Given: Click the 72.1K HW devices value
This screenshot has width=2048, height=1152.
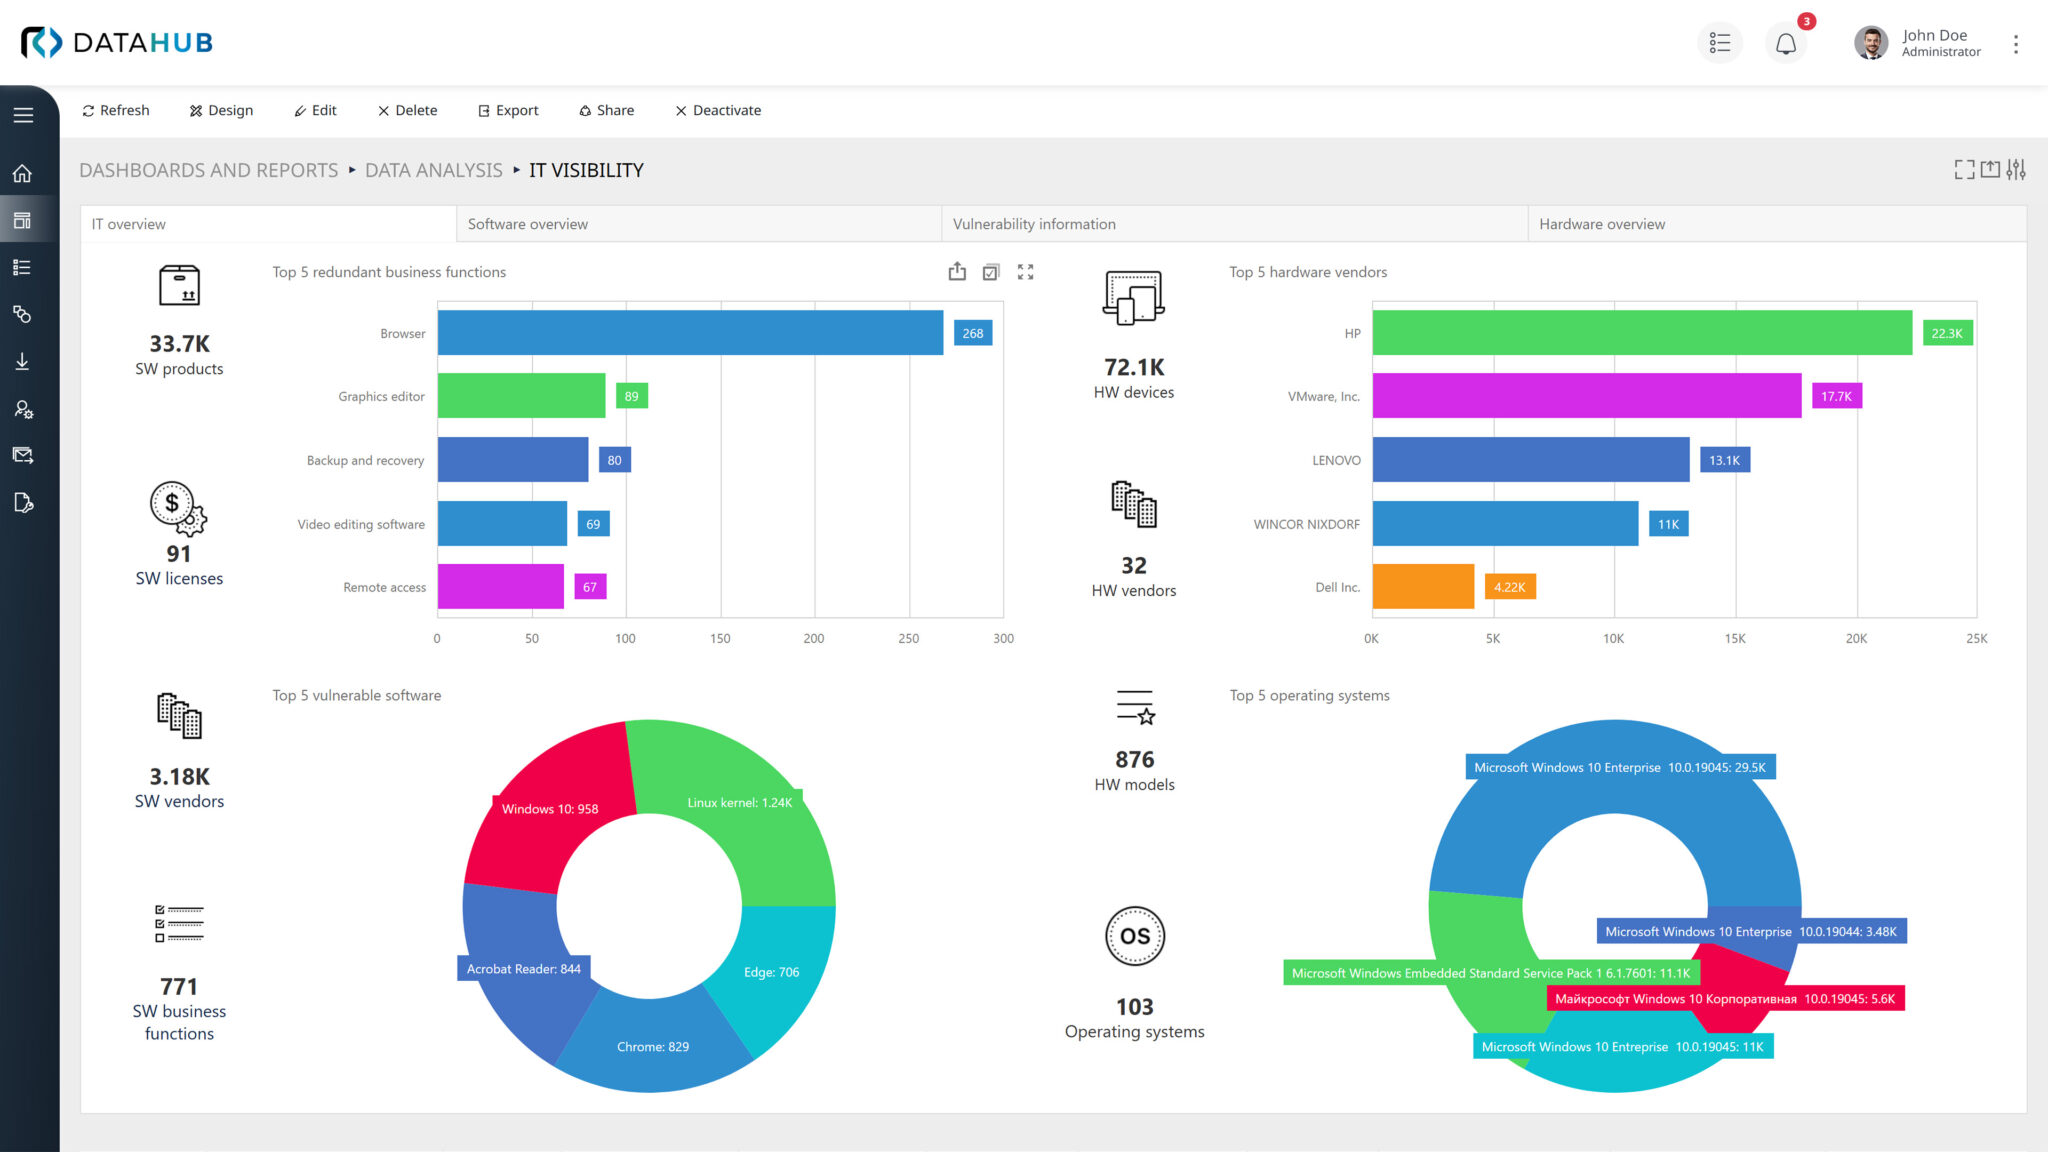Looking at the screenshot, I should pyautogui.click(x=1134, y=367).
